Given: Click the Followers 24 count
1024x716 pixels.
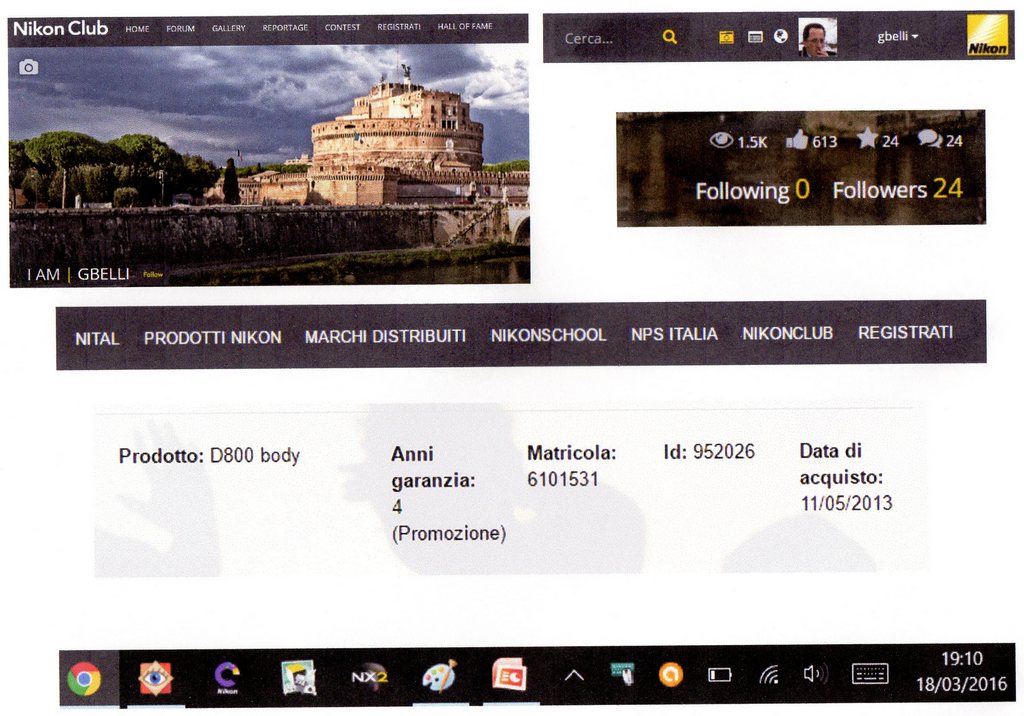Looking at the screenshot, I should click(897, 189).
